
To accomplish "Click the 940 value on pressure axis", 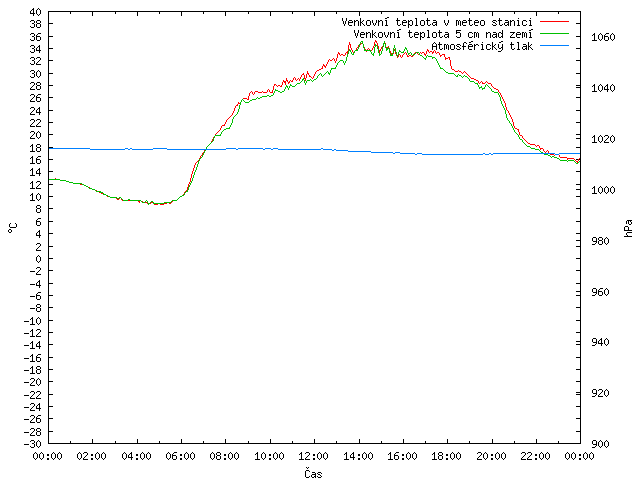I will (600, 342).
